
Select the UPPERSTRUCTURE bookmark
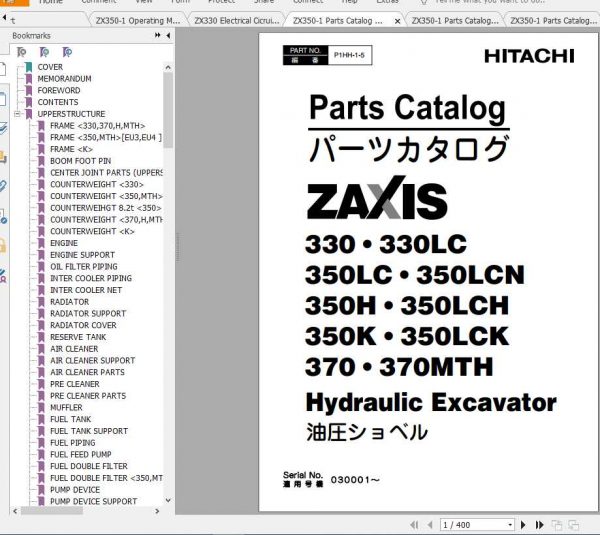pyautogui.click(x=71, y=114)
